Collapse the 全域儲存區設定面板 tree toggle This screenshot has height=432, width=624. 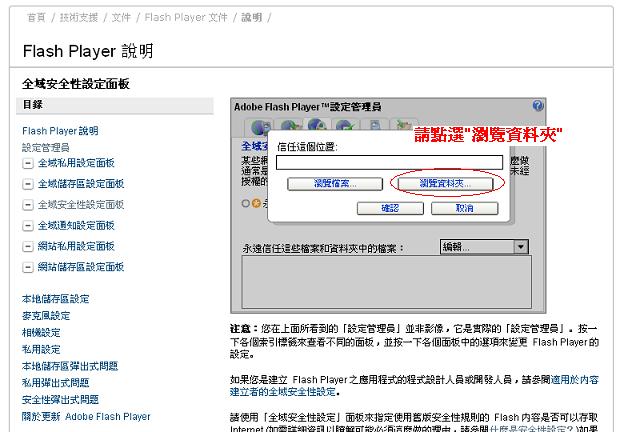click(x=27, y=184)
